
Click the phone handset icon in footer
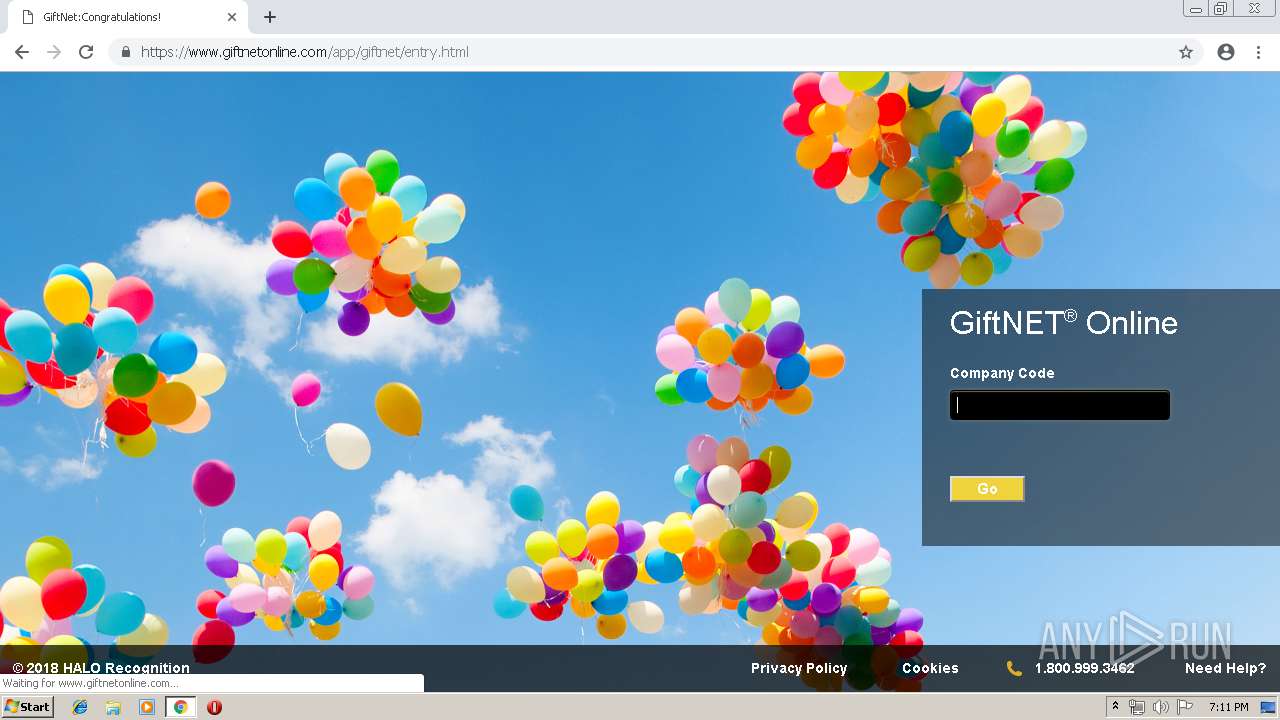tap(1014, 668)
